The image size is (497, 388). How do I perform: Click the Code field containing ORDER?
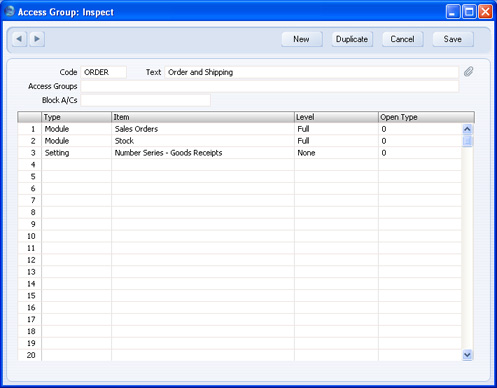pyautogui.click(x=104, y=72)
